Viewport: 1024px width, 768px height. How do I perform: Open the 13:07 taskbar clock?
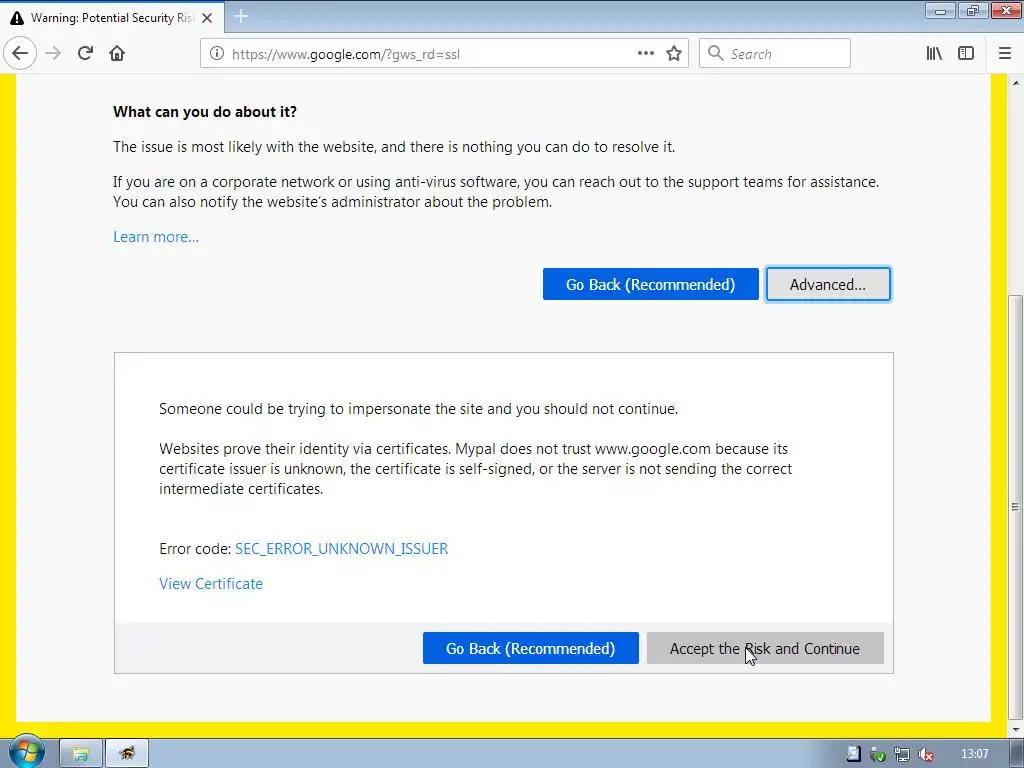tap(974, 754)
